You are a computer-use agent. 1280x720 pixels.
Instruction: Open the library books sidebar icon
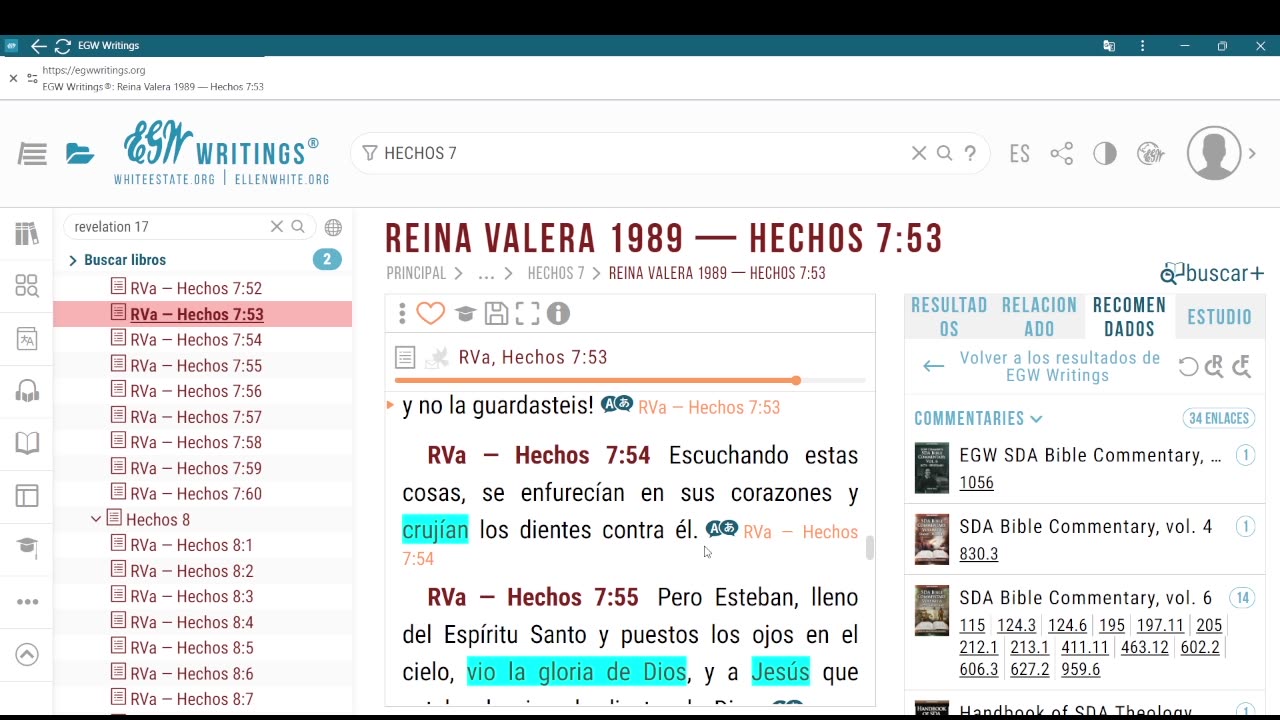(x=27, y=234)
